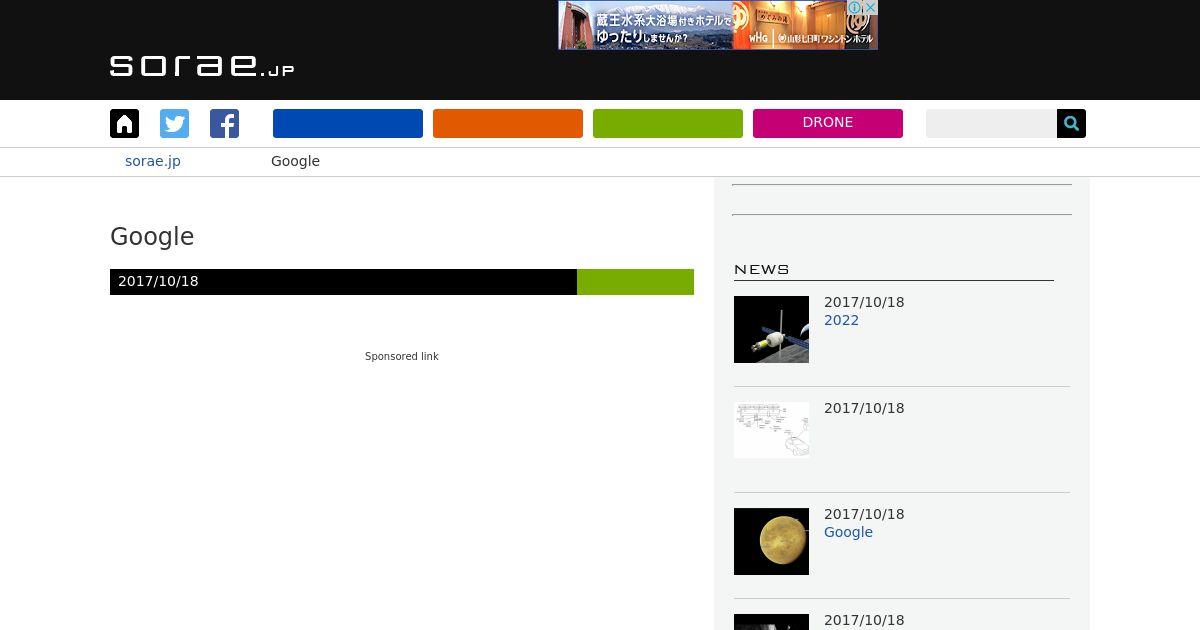
Task: Open the ad info icon on banner
Action: click(x=855, y=7)
